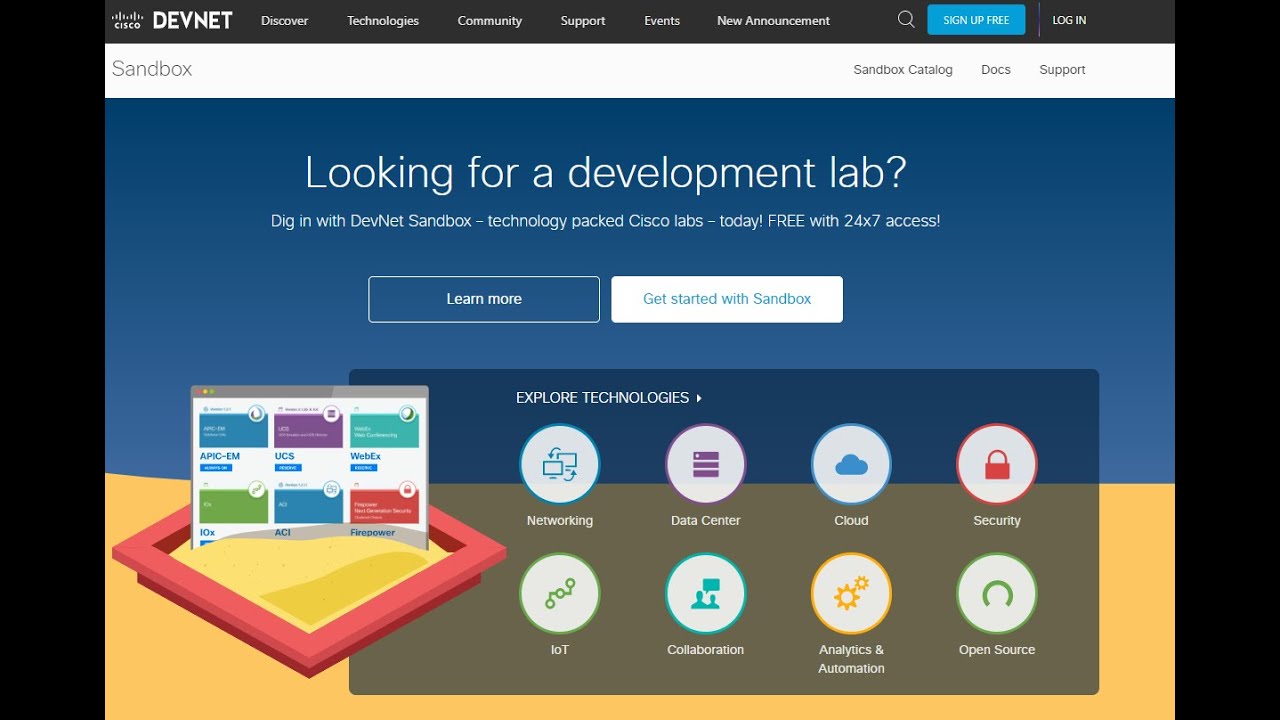The height and width of the screenshot is (720, 1280).
Task: Open the search magnifier icon
Action: 906,19
